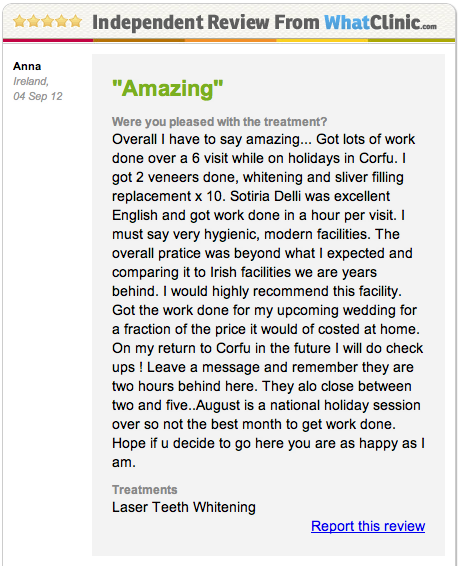The image size is (459, 566).
Task: Click reviewer name Anna
Action: pos(27,66)
